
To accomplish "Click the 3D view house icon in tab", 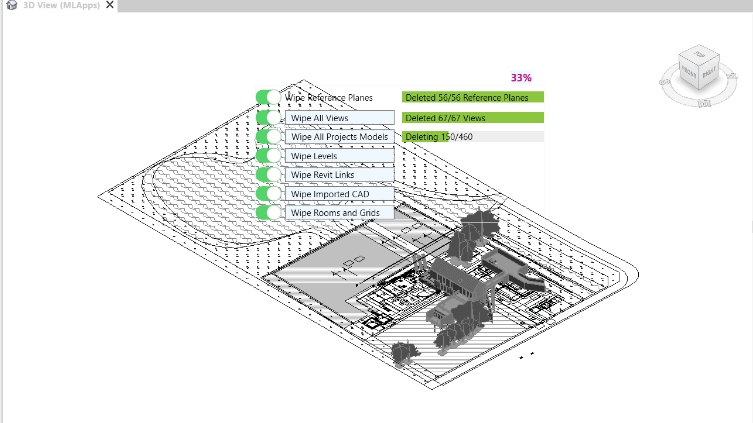I will (12, 6).
